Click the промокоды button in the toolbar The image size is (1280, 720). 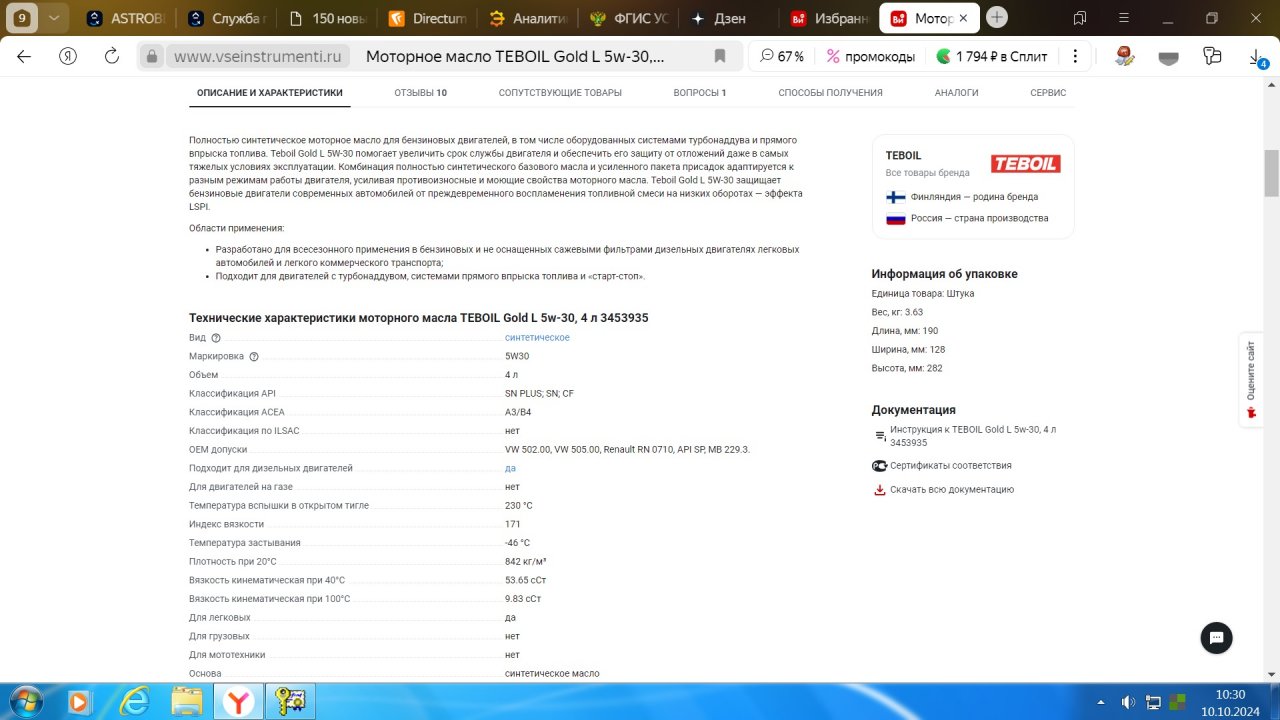coord(871,56)
